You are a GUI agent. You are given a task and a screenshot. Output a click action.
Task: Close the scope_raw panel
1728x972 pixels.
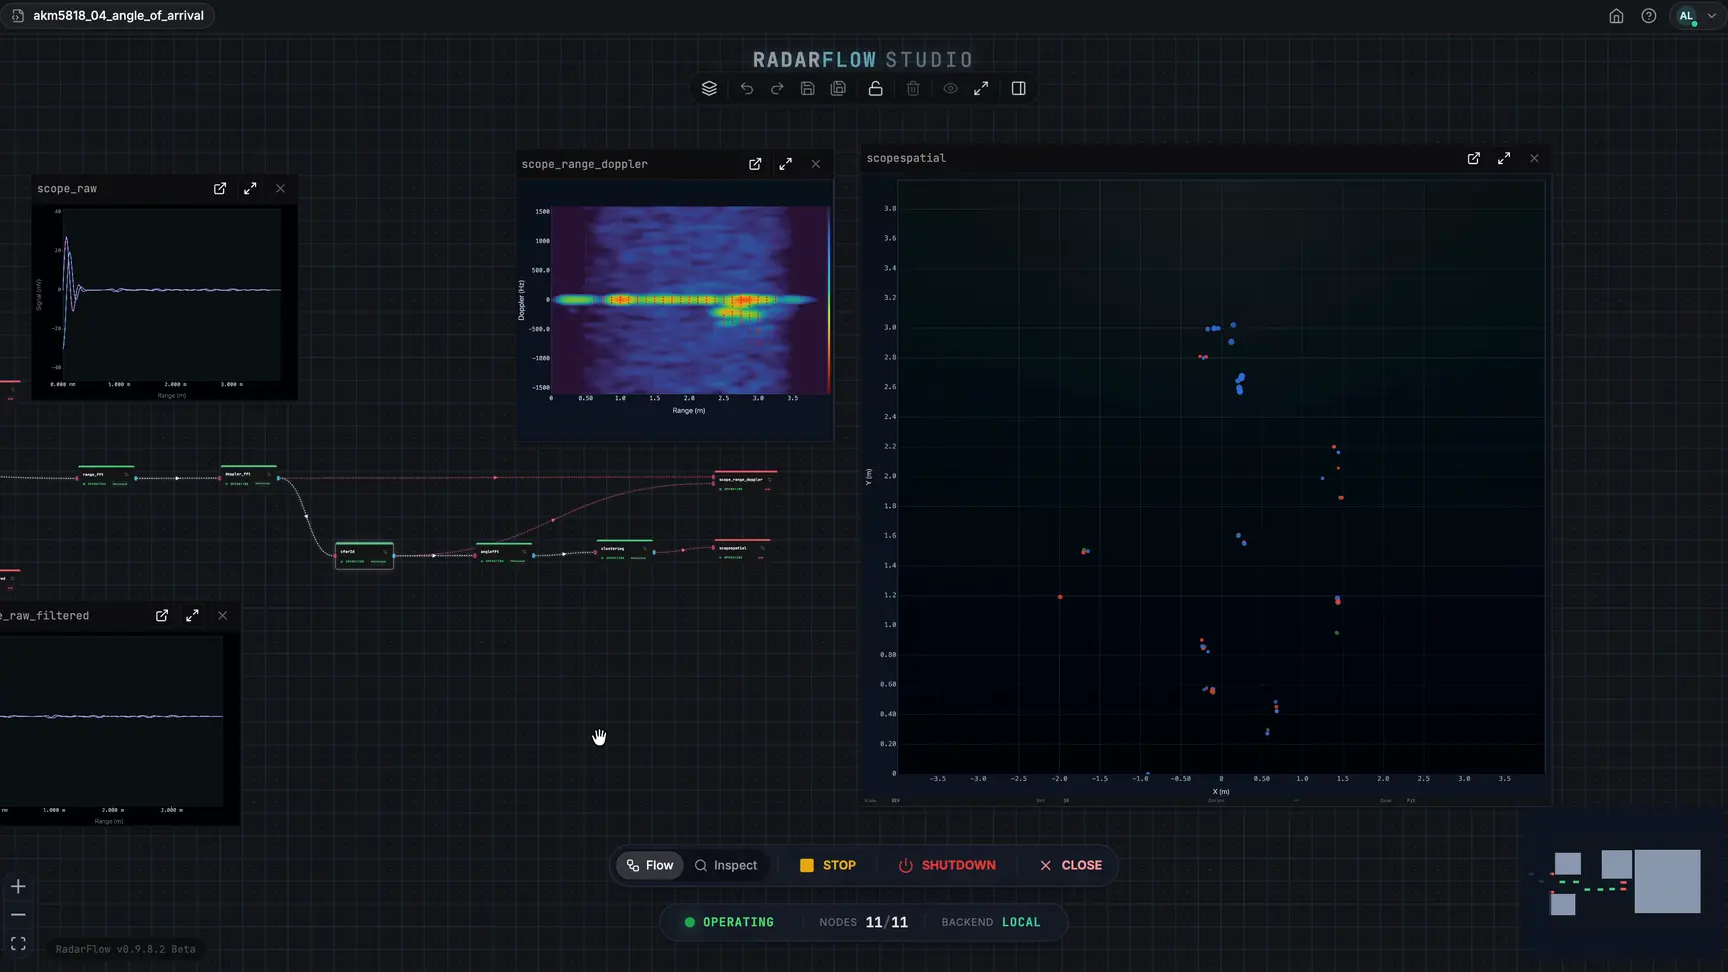click(280, 188)
